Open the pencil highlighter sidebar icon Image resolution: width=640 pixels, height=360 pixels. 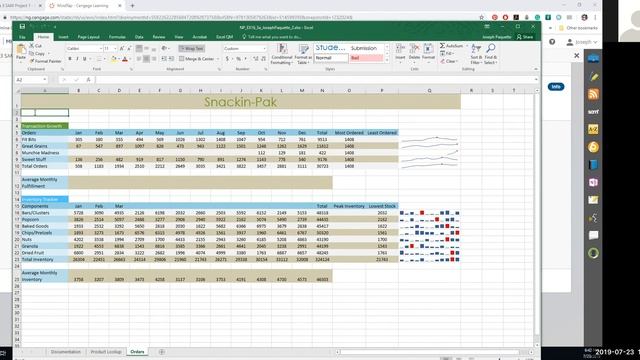tap(593, 76)
